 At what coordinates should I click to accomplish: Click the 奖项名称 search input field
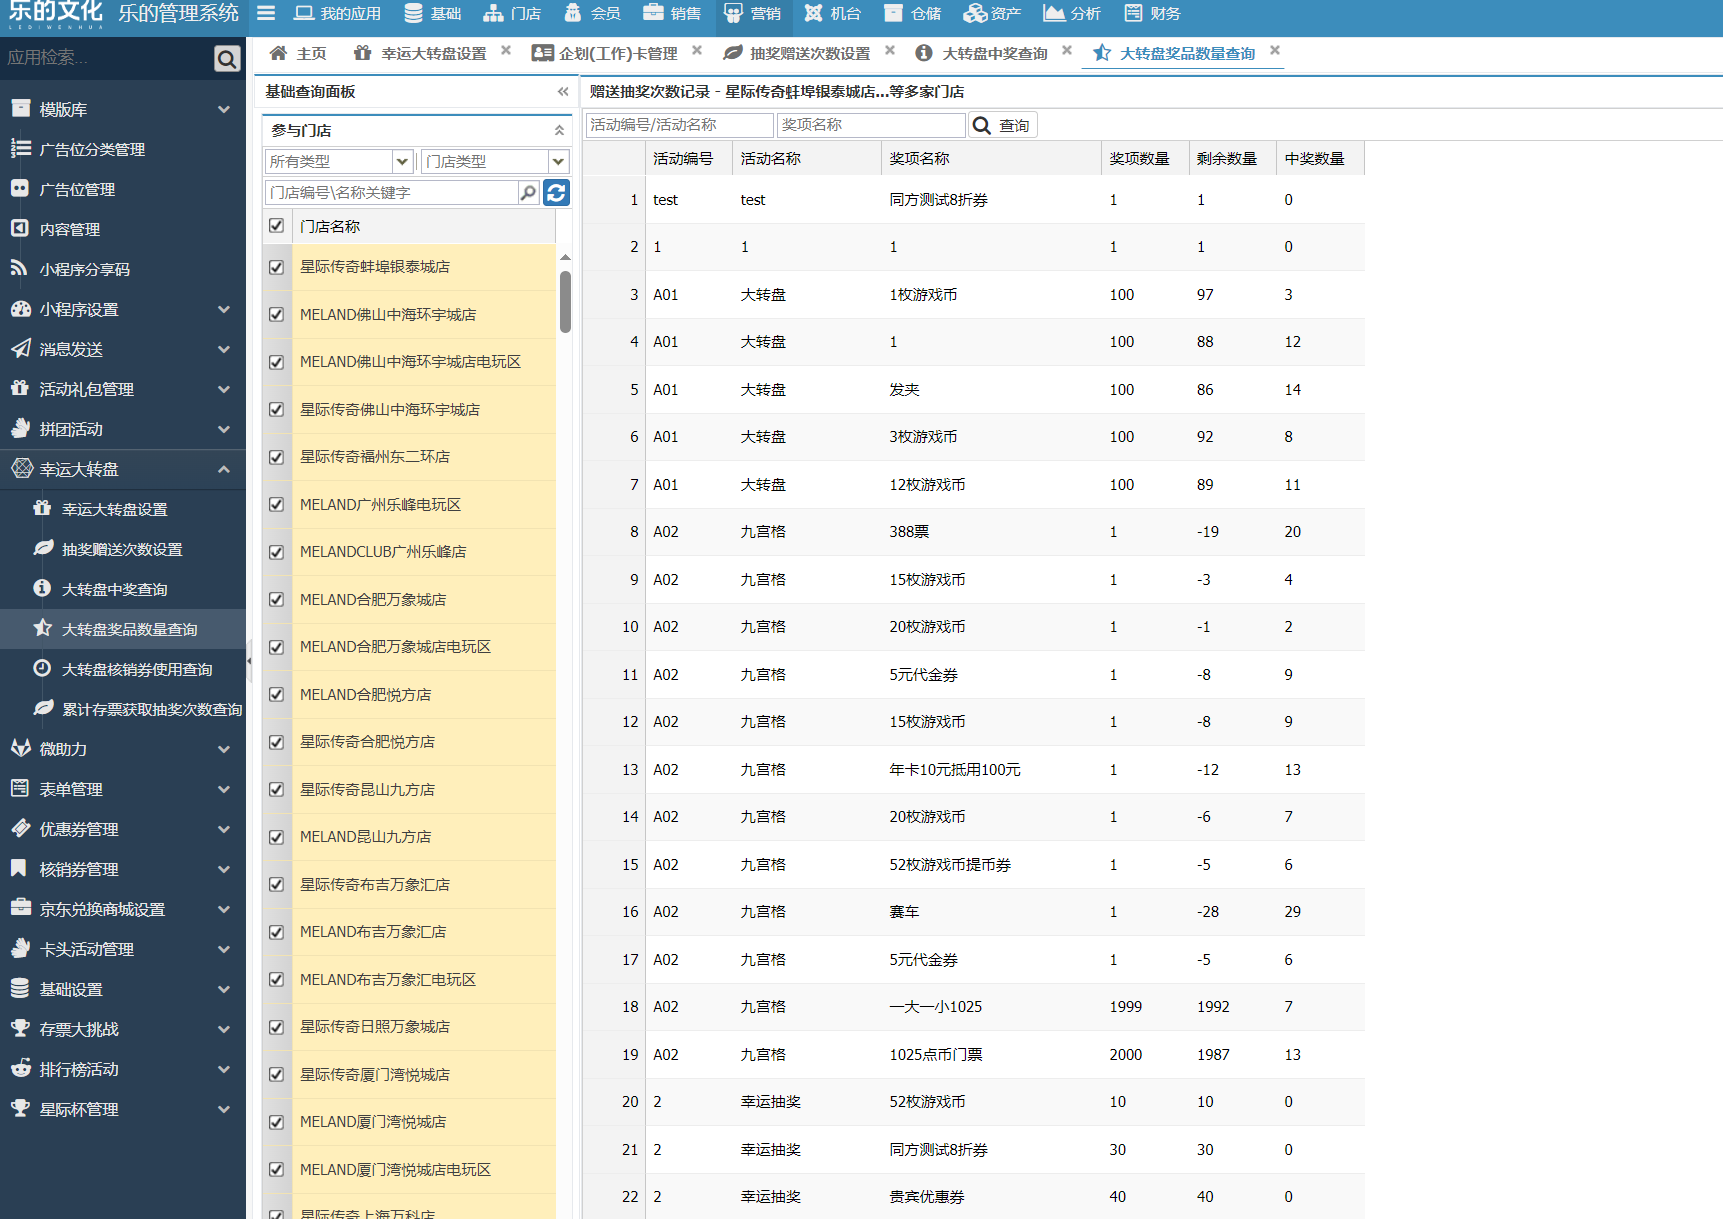tap(871, 125)
